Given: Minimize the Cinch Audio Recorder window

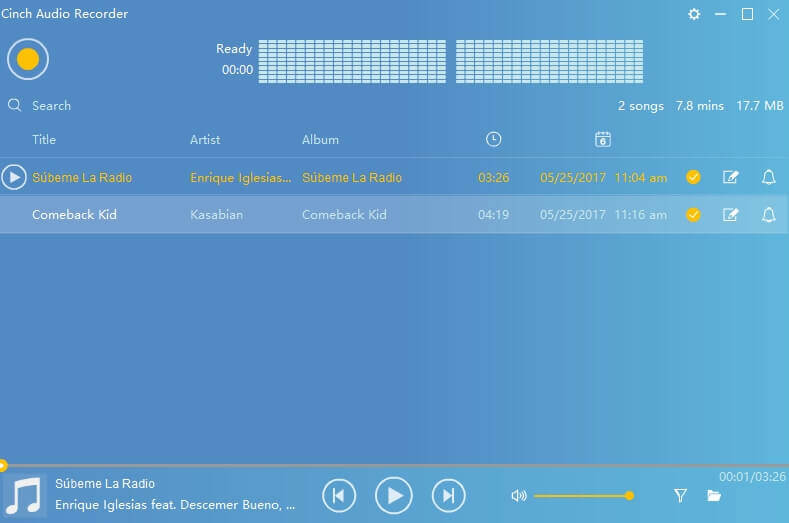Looking at the screenshot, I should [x=721, y=14].
